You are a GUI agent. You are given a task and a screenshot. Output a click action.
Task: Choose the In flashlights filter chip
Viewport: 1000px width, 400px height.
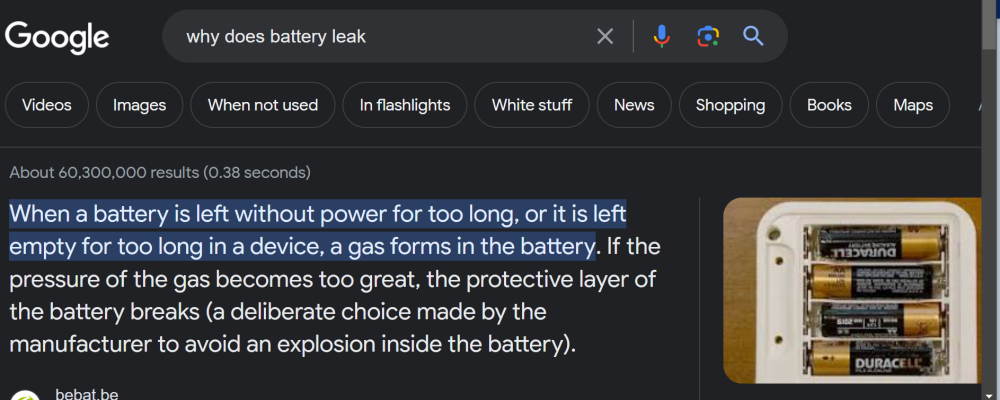click(405, 105)
